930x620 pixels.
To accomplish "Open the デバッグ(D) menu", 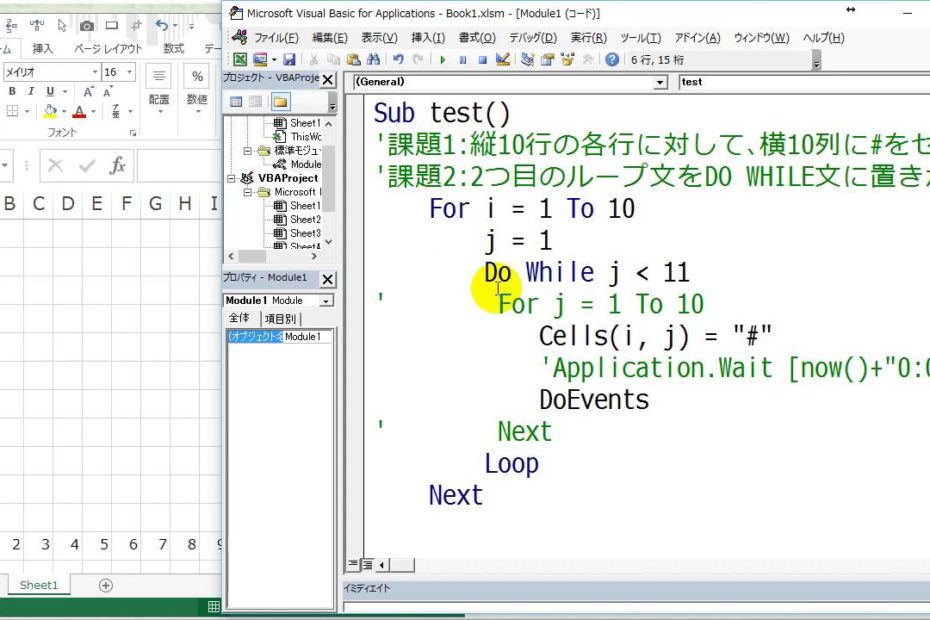I will [533, 38].
